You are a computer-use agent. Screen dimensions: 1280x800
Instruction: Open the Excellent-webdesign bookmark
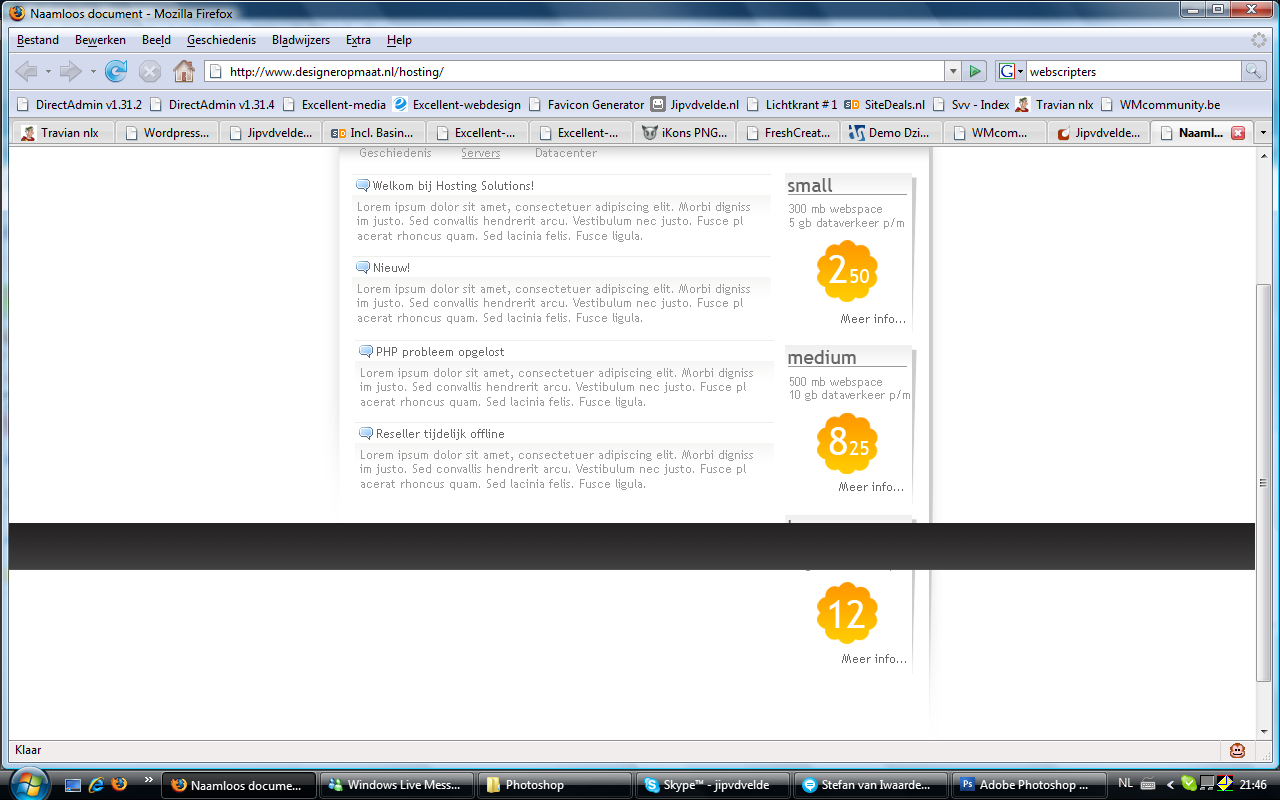(458, 104)
